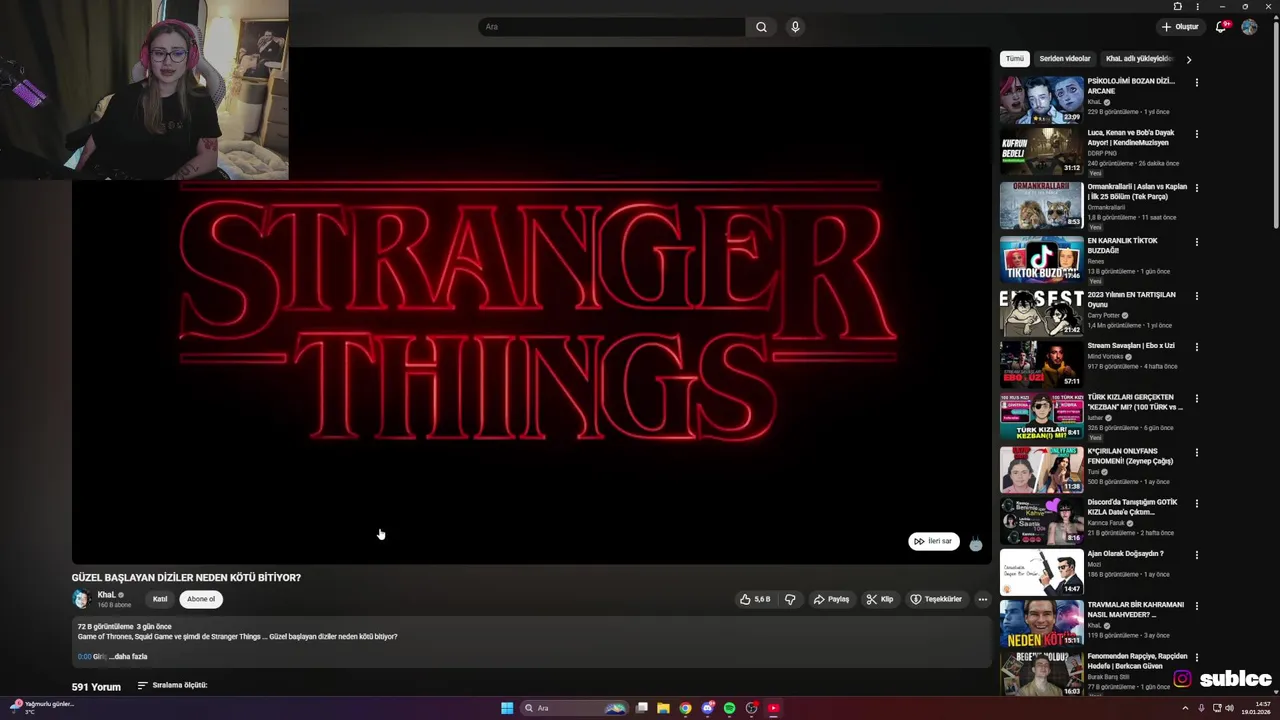The width and height of the screenshot is (1280, 720).
Task: Open File Explorer from taskbar
Action: [663, 708]
